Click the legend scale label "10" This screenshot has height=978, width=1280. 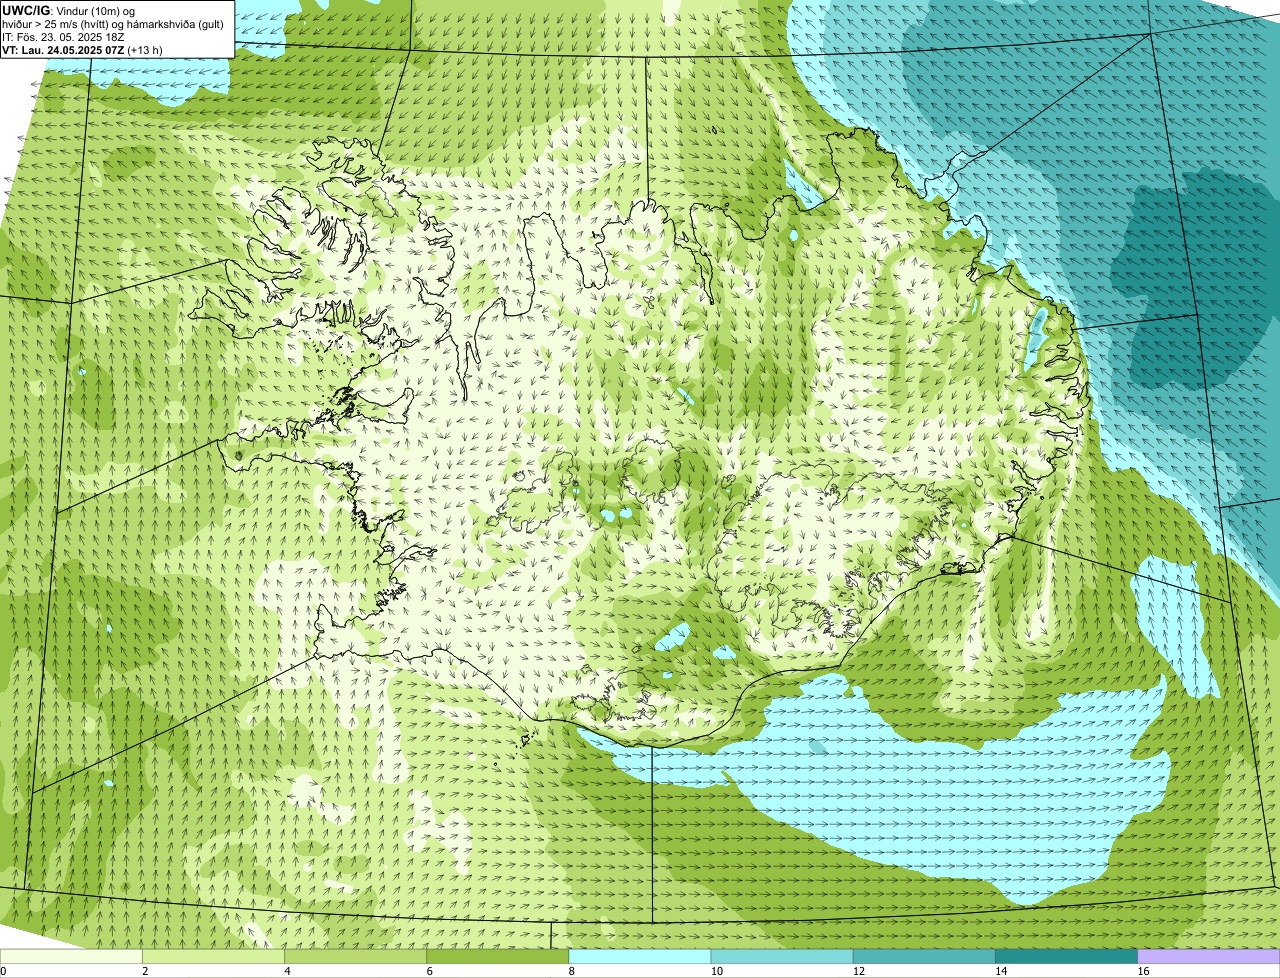tap(717, 971)
